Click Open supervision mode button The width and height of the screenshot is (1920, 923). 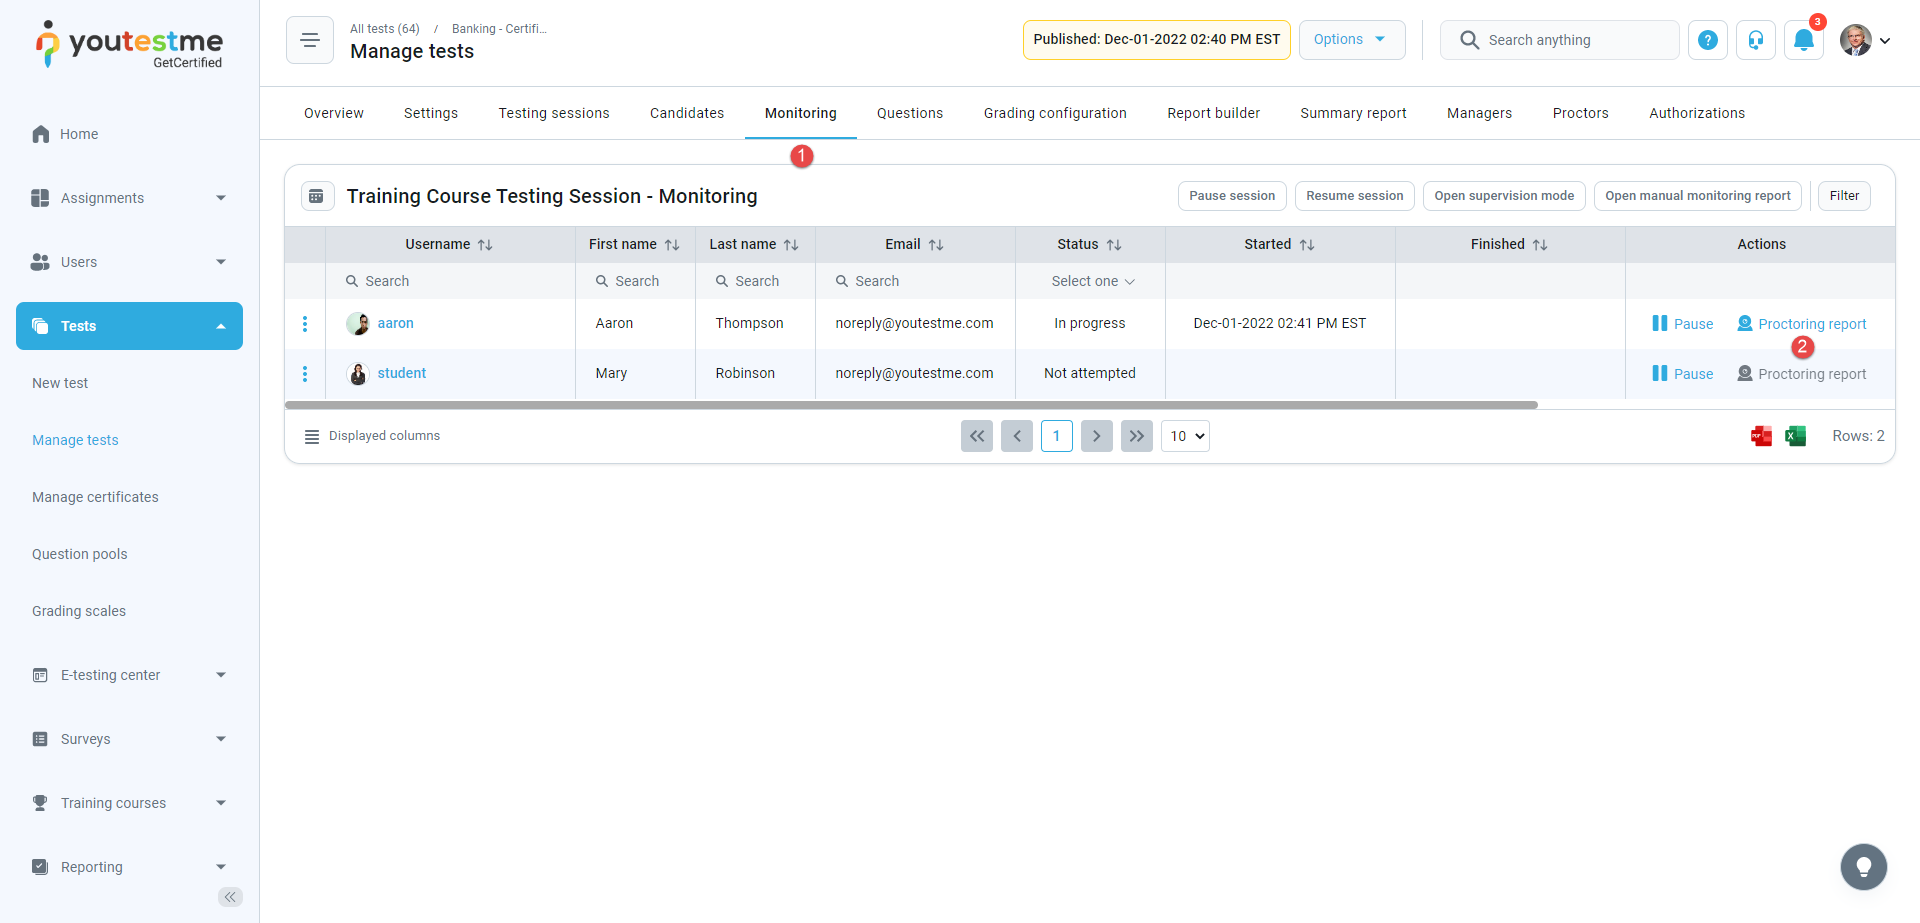tap(1503, 196)
